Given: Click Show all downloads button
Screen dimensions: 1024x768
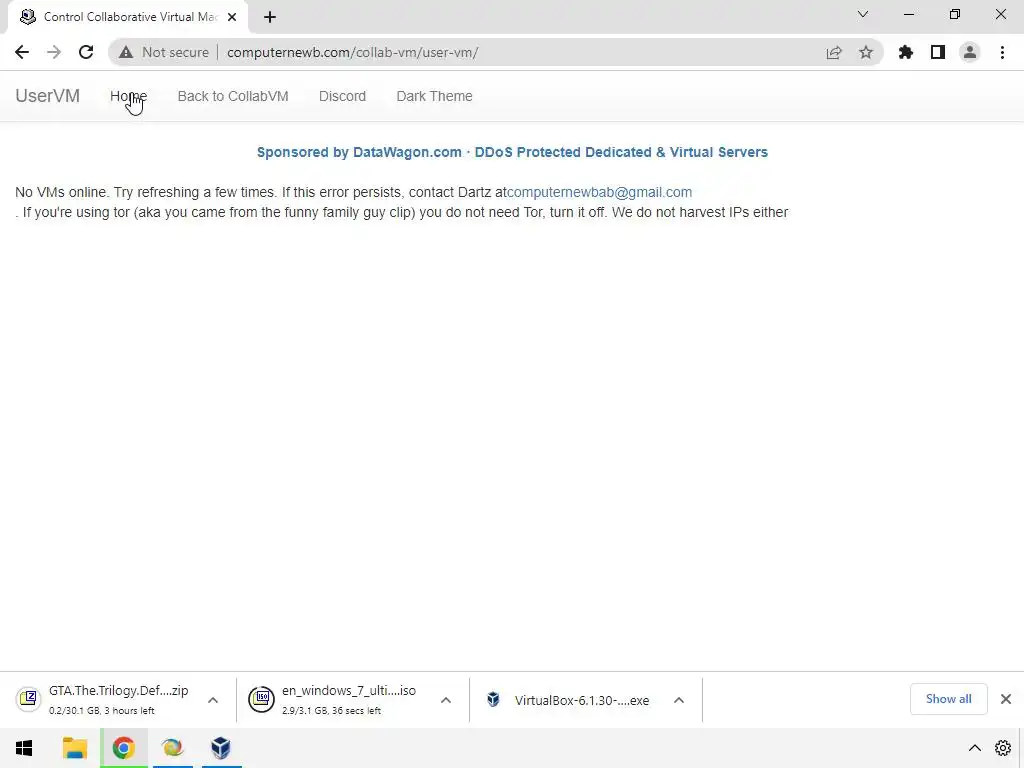Looking at the screenshot, I should coord(948,699).
